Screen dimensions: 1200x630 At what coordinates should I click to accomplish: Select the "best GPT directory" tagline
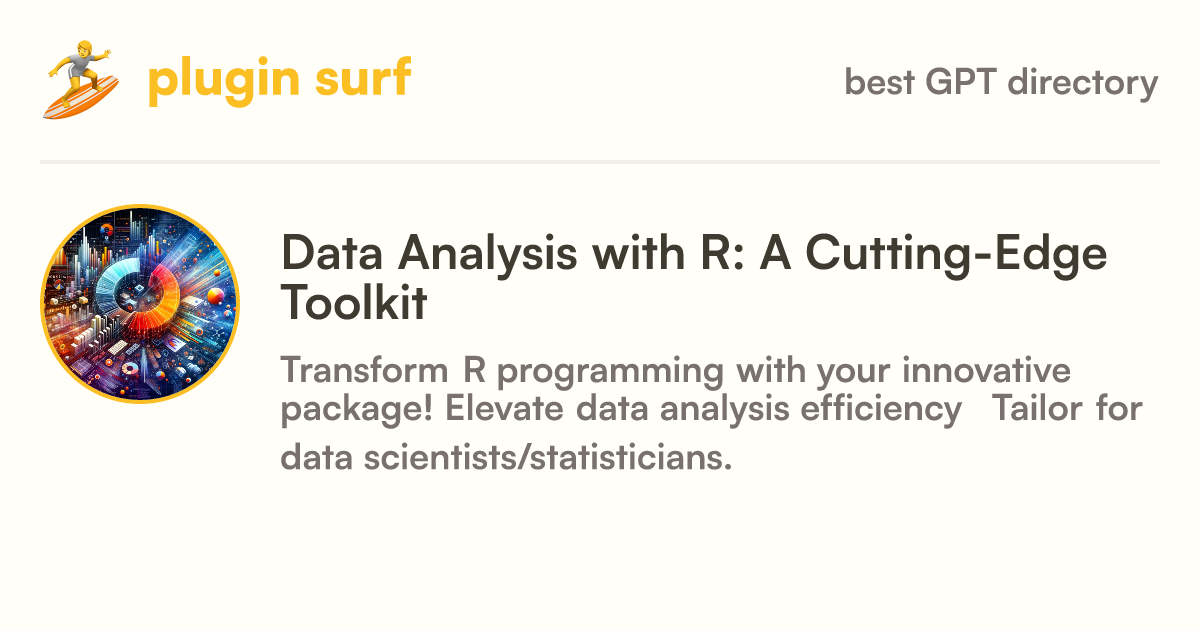[x=1001, y=82]
